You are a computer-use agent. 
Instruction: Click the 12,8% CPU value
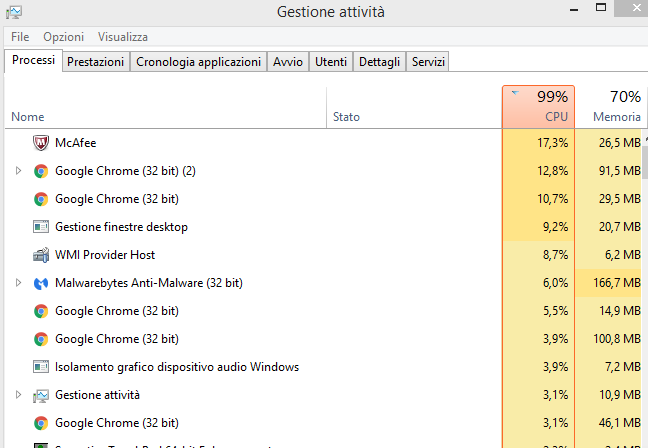pyautogui.click(x=553, y=171)
